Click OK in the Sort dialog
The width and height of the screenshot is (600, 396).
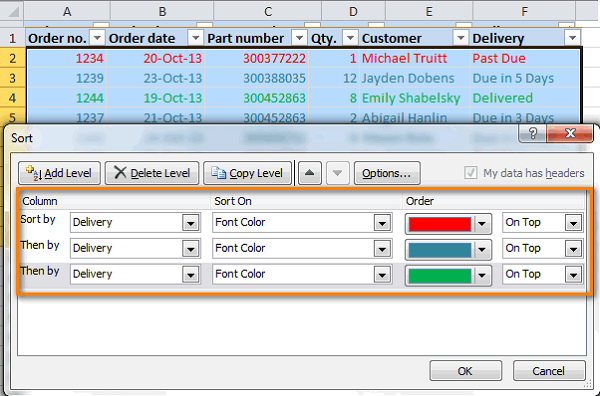click(465, 371)
